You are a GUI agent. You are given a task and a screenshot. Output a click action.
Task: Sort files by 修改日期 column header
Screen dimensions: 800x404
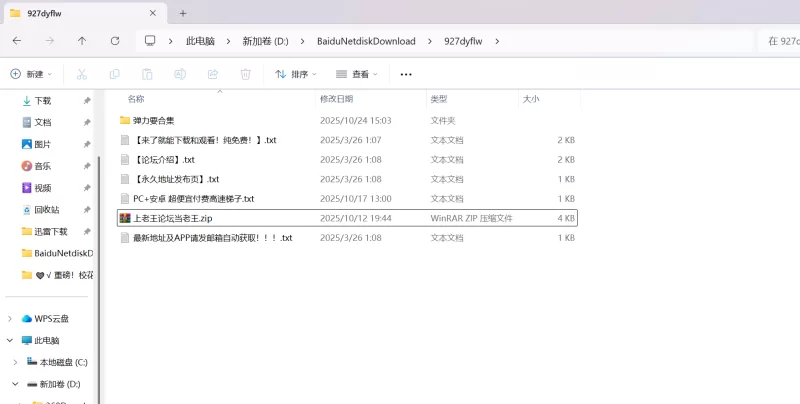point(336,99)
